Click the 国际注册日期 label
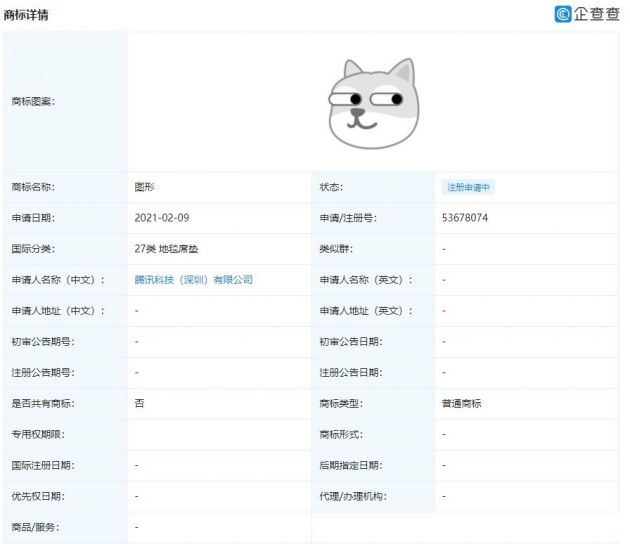Screen dimensions: 630x544 pyautogui.click(x=43, y=465)
